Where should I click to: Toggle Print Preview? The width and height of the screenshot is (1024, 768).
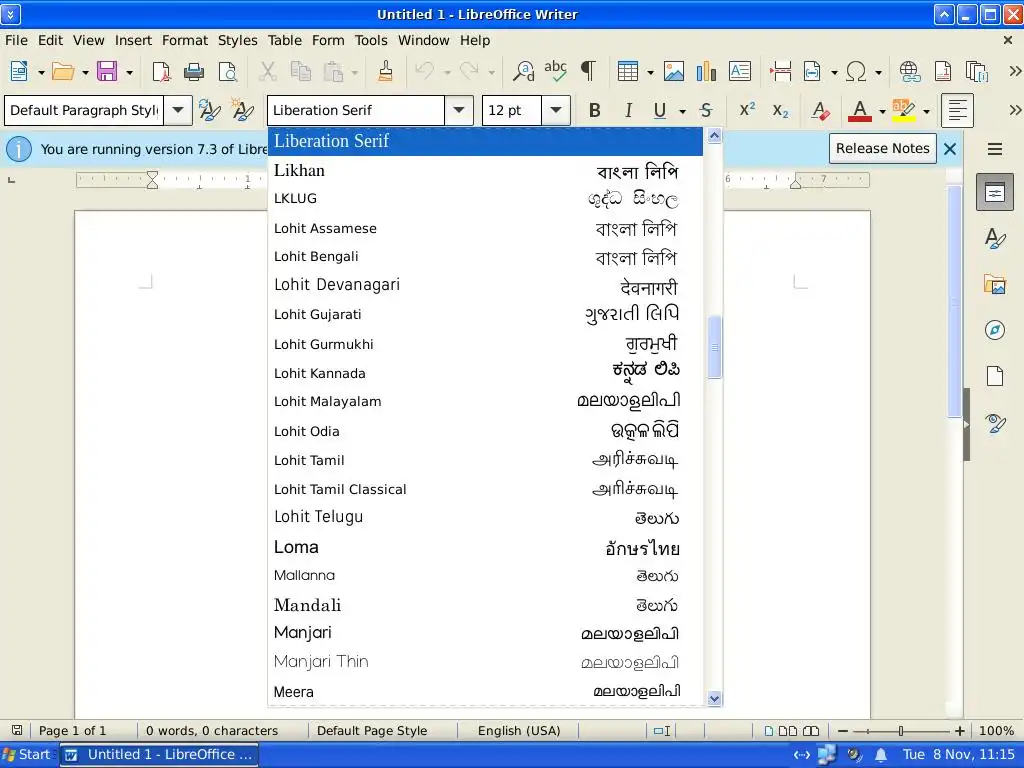click(x=227, y=71)
